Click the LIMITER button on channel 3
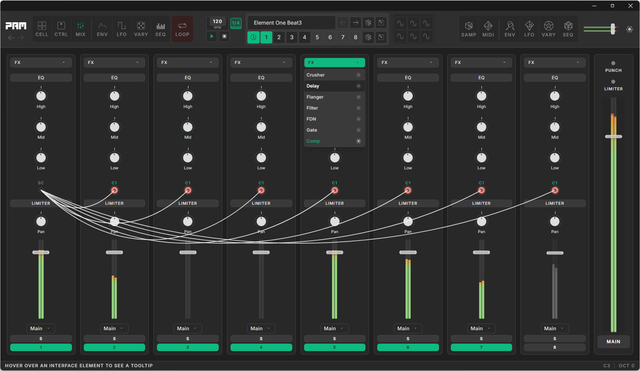The height and width of the screenshot is (371, 640). pyautogui.click(x=188, y=203)
